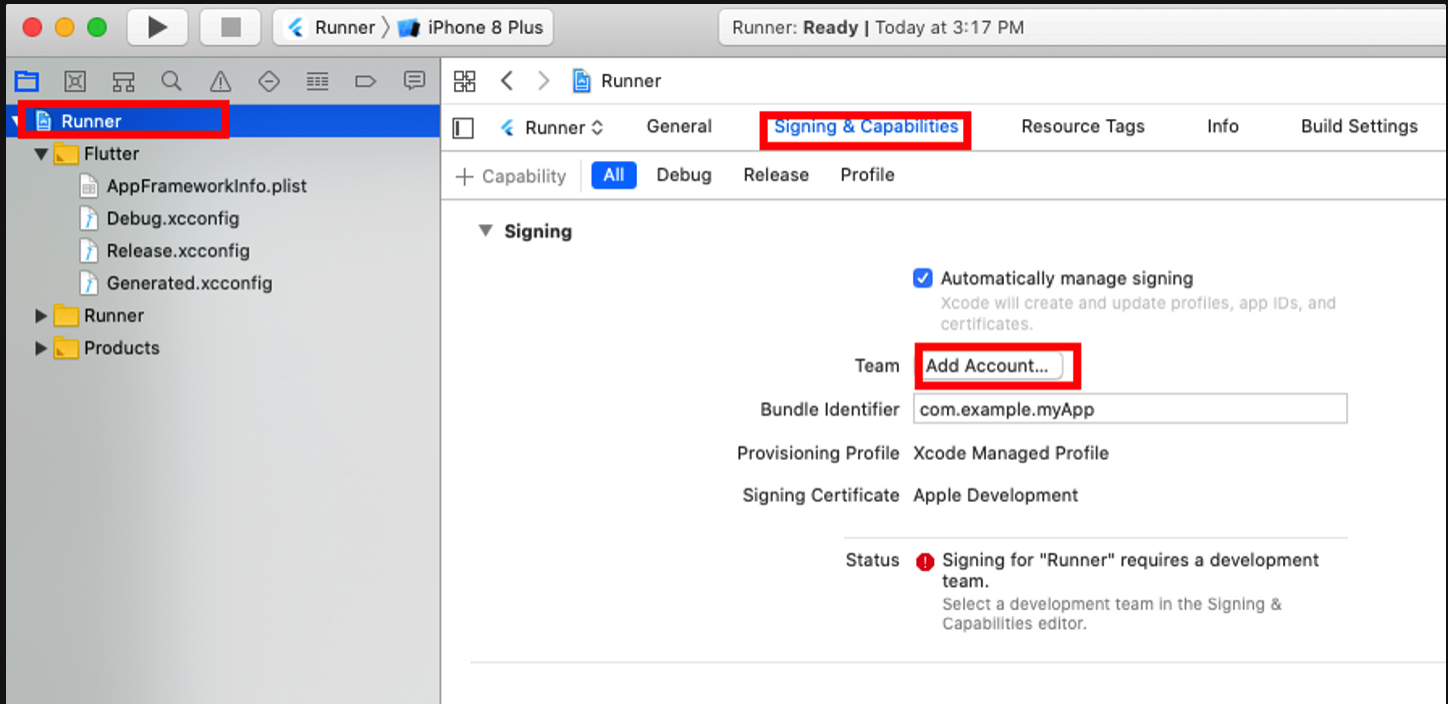Go back in editor history
Image resolution: width=1448 pixels, height=704 pixels.
507,81
